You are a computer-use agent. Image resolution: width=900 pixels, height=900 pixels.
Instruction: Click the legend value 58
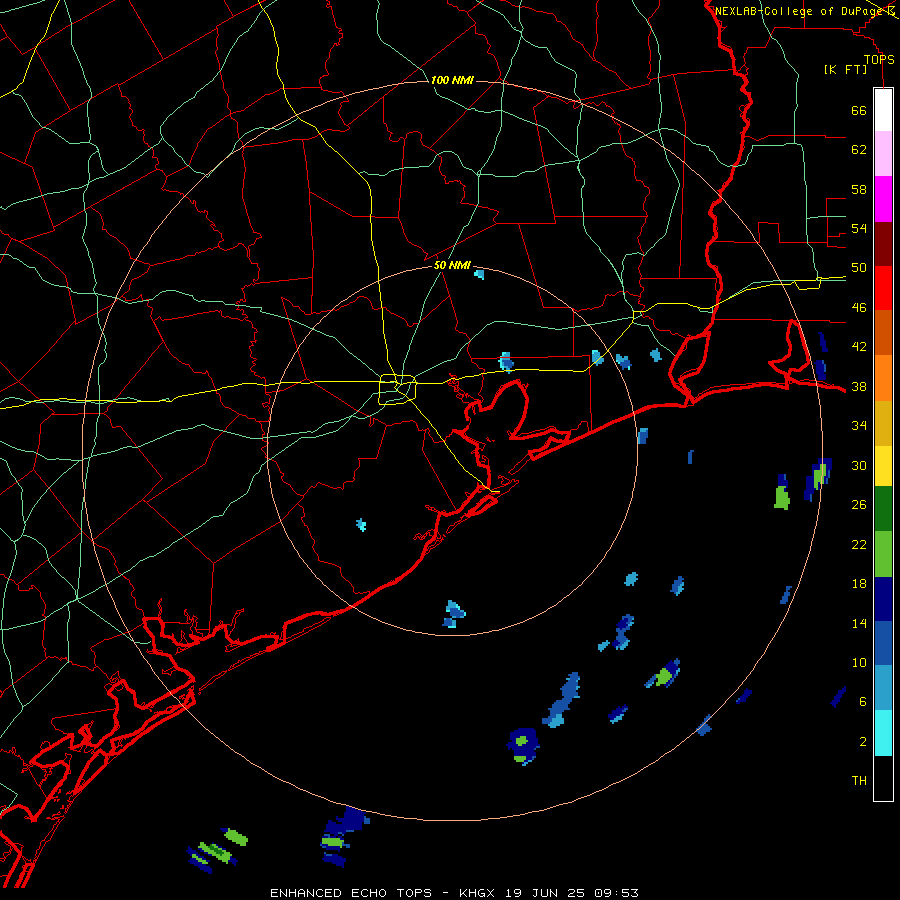point(859,189)
